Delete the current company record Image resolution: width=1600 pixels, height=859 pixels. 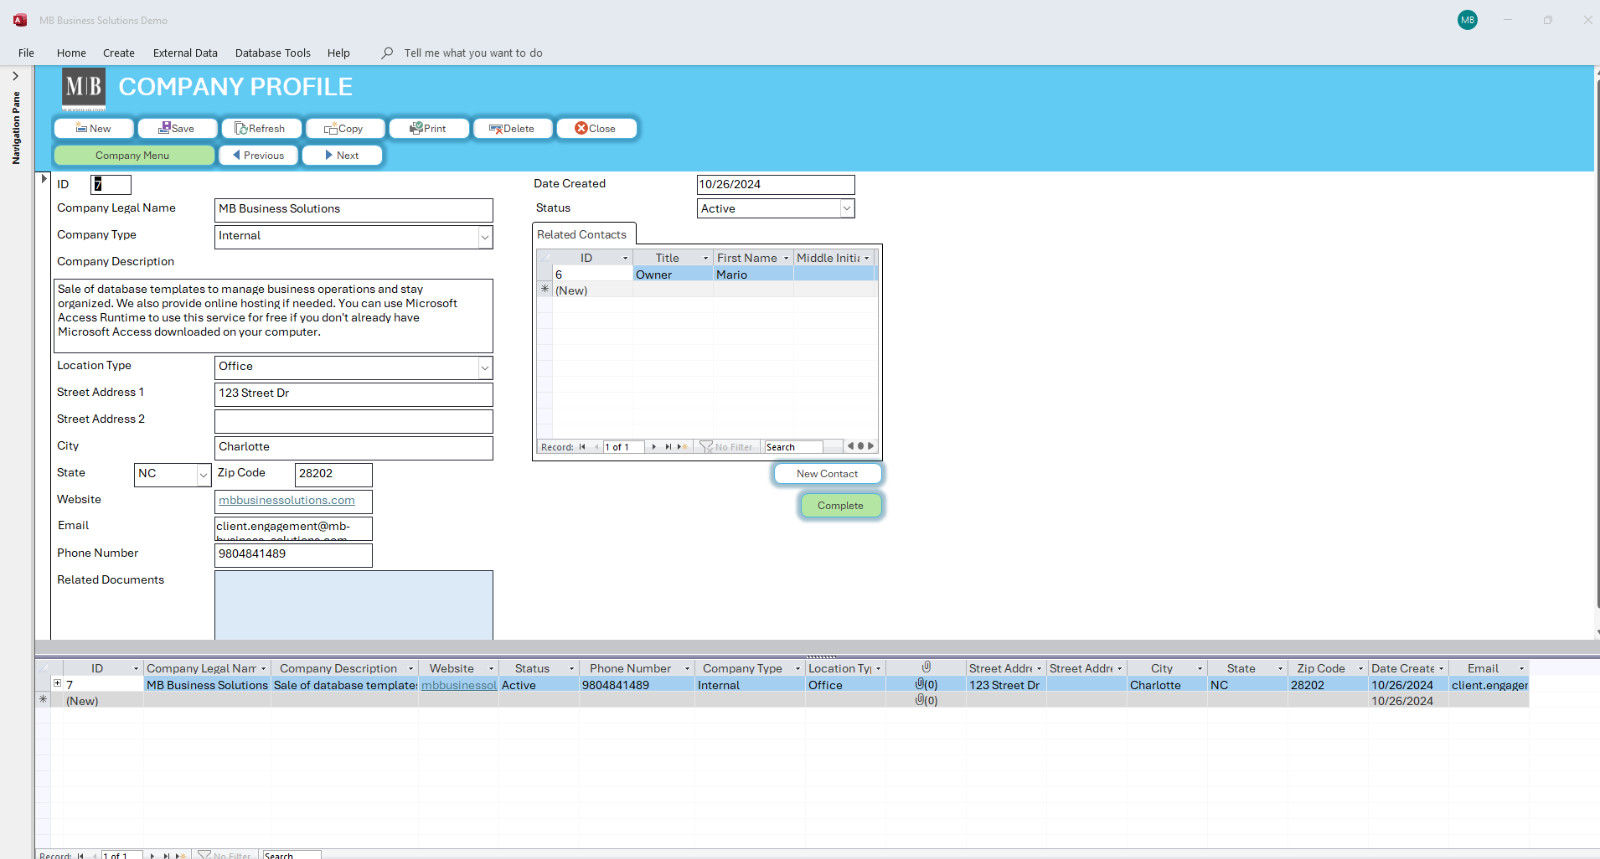(513, 128)
